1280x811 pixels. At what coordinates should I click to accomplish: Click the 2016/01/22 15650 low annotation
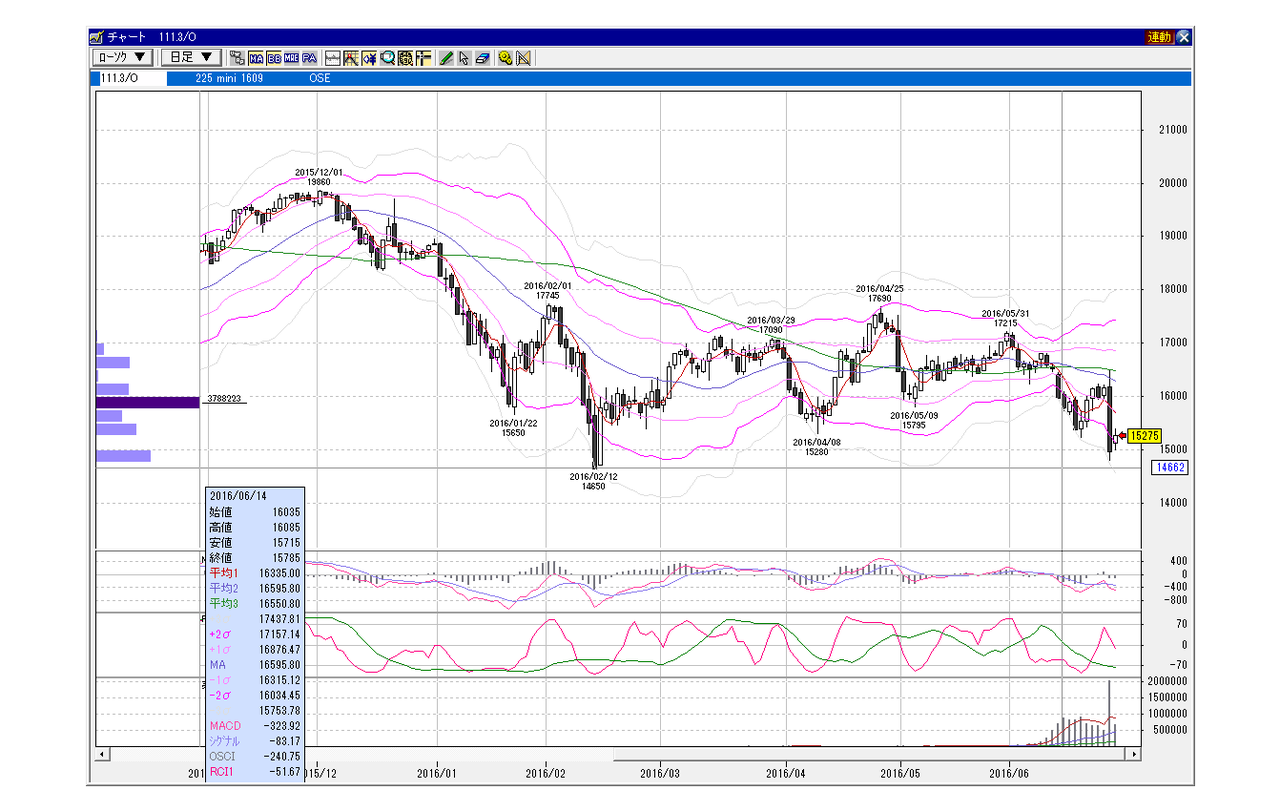(513, 428)
